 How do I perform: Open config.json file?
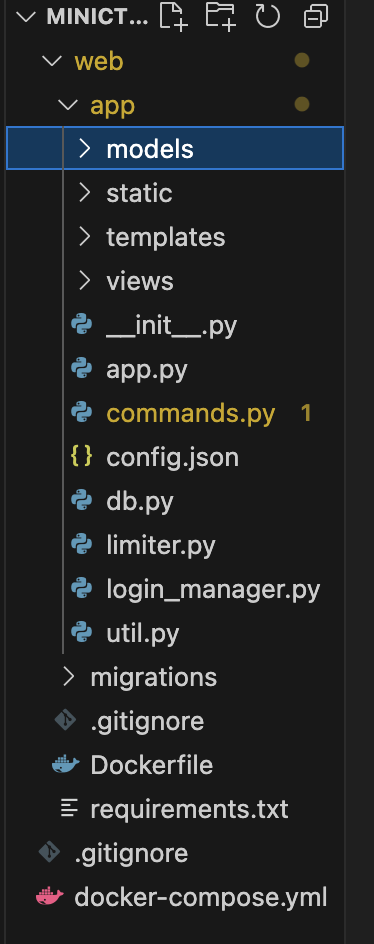click(x=172, y=458)
